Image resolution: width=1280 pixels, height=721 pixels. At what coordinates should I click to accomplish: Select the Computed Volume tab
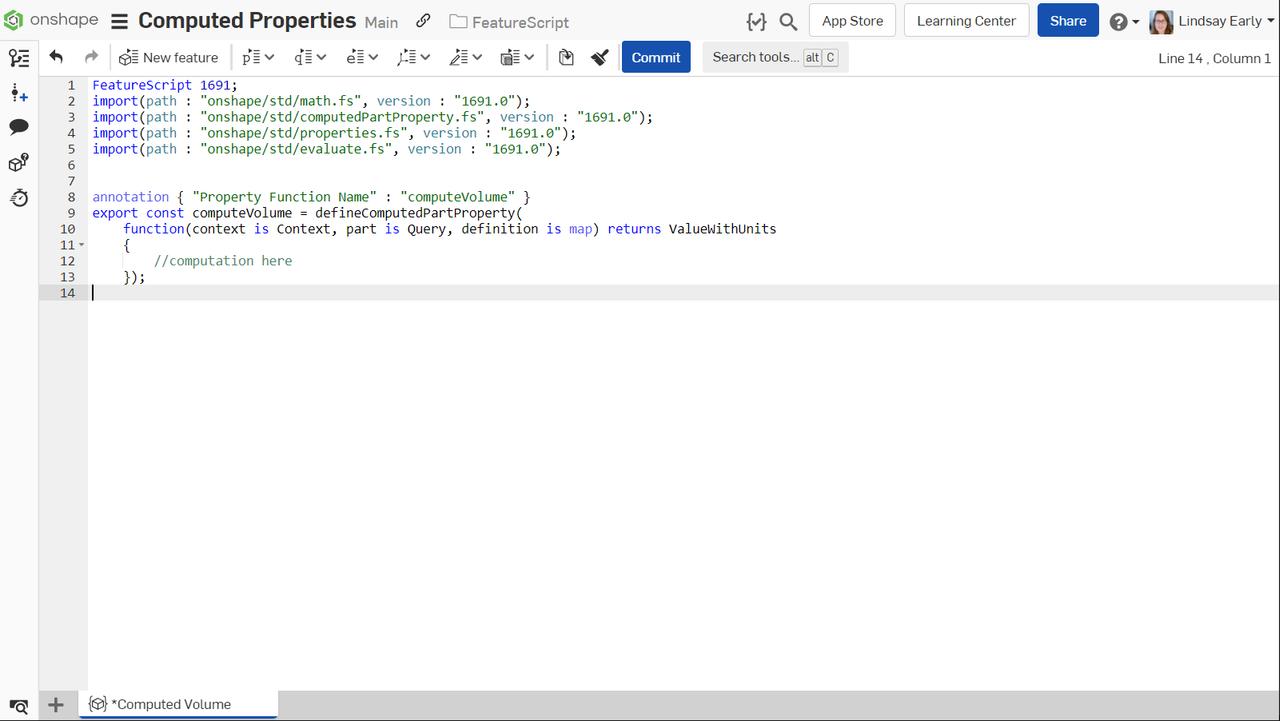pyautogui.click(x=170, y=704)
